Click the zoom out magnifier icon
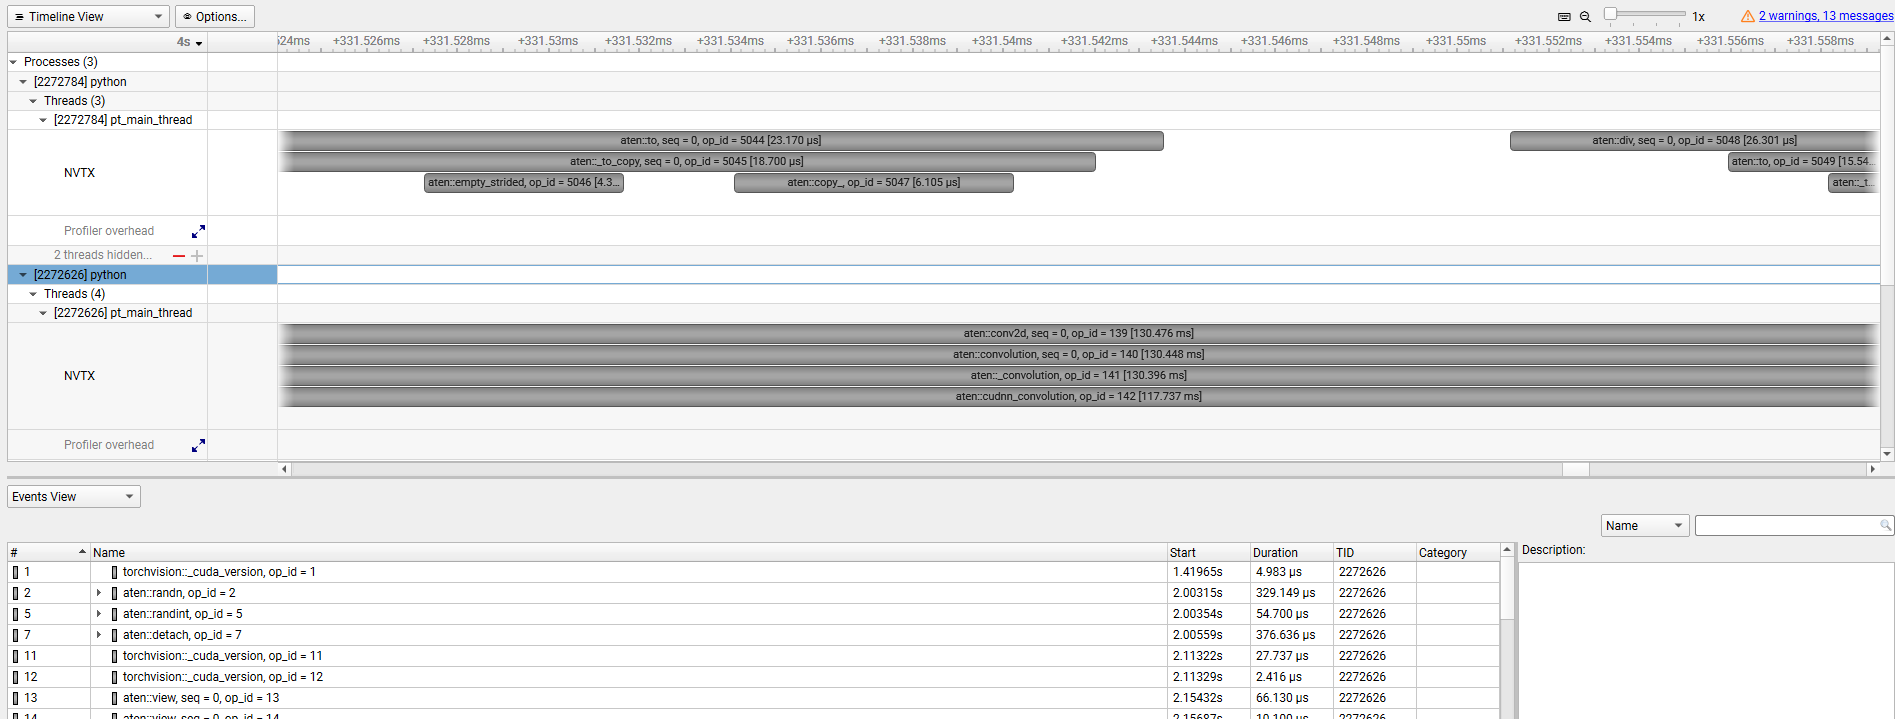The image size is (1895, 719). coord(1585,17)
